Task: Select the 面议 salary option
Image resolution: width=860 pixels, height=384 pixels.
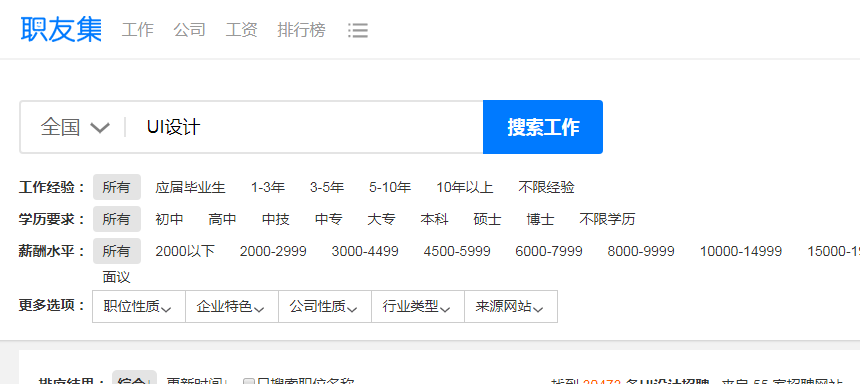Action: click(116, 277)
